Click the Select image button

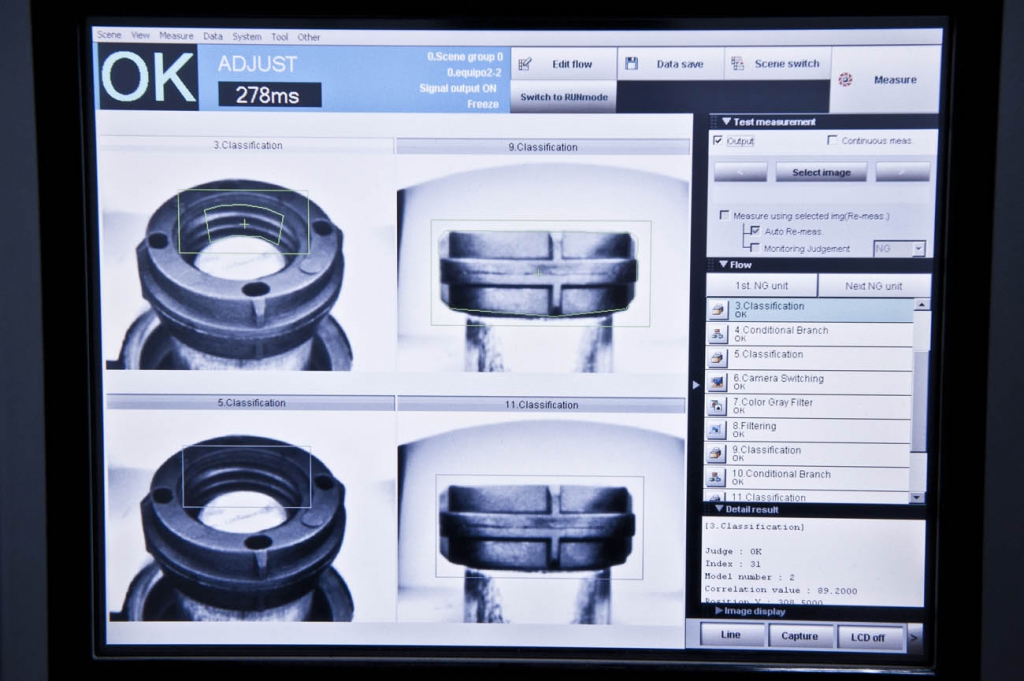[x=822, y=172]
